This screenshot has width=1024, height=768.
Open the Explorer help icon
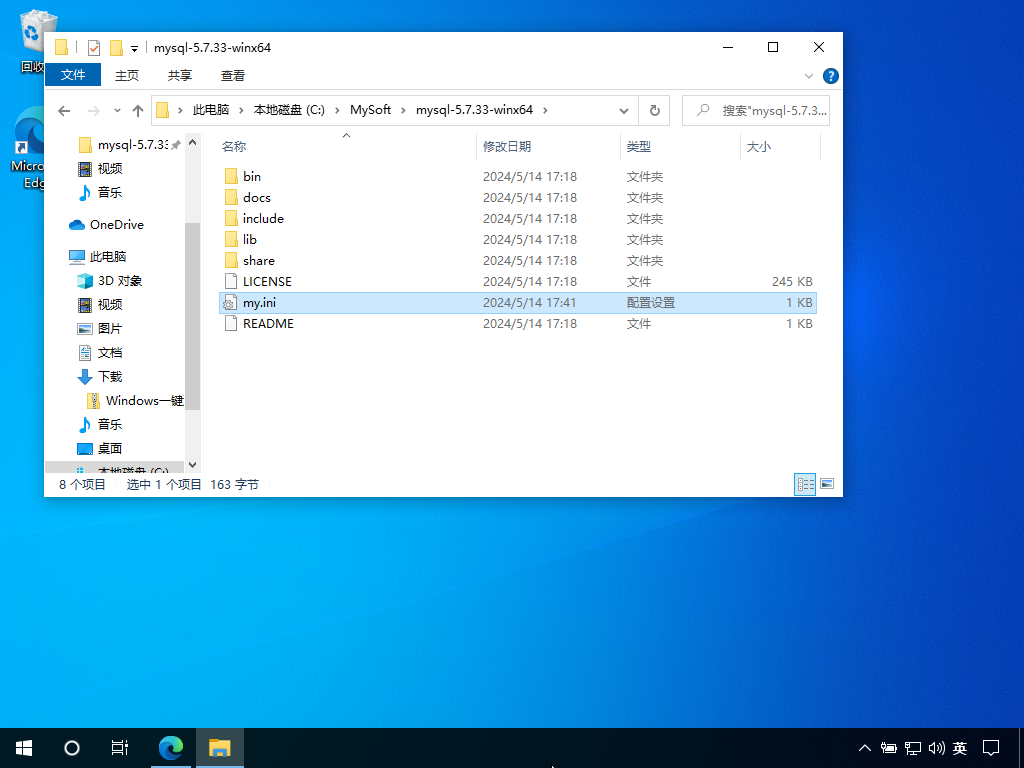(830, 76)
